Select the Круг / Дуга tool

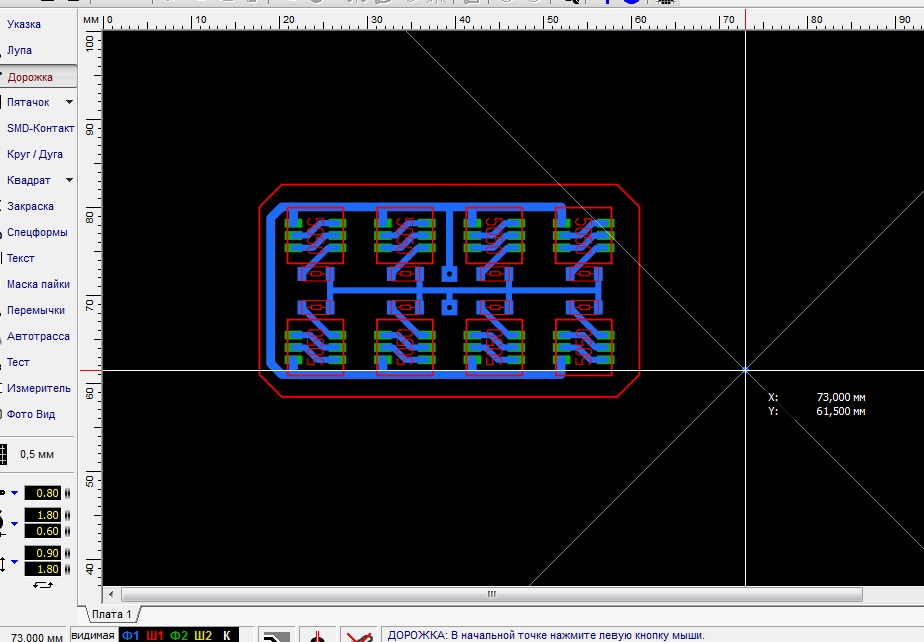[x=35, y=154]
